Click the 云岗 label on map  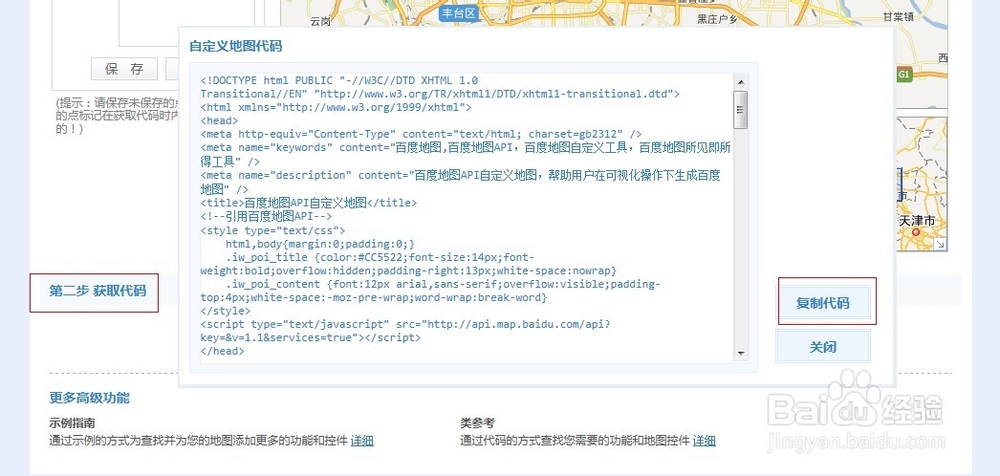321,21
